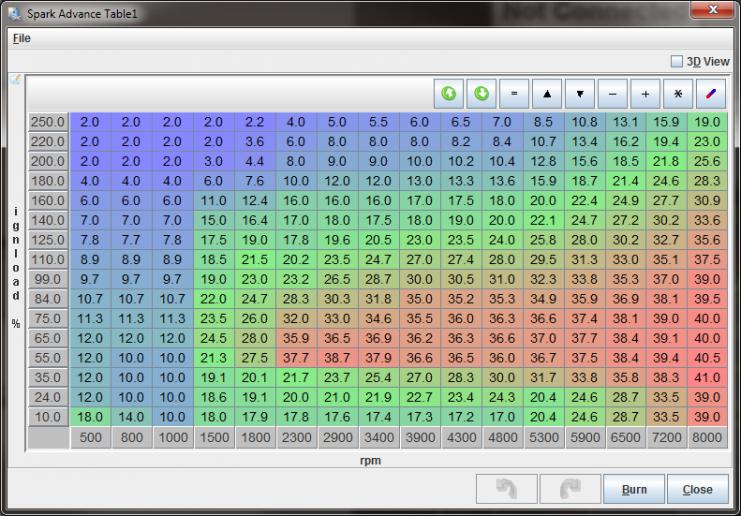
Task: Select the 500 rpm column header
Action: point(89,437)
